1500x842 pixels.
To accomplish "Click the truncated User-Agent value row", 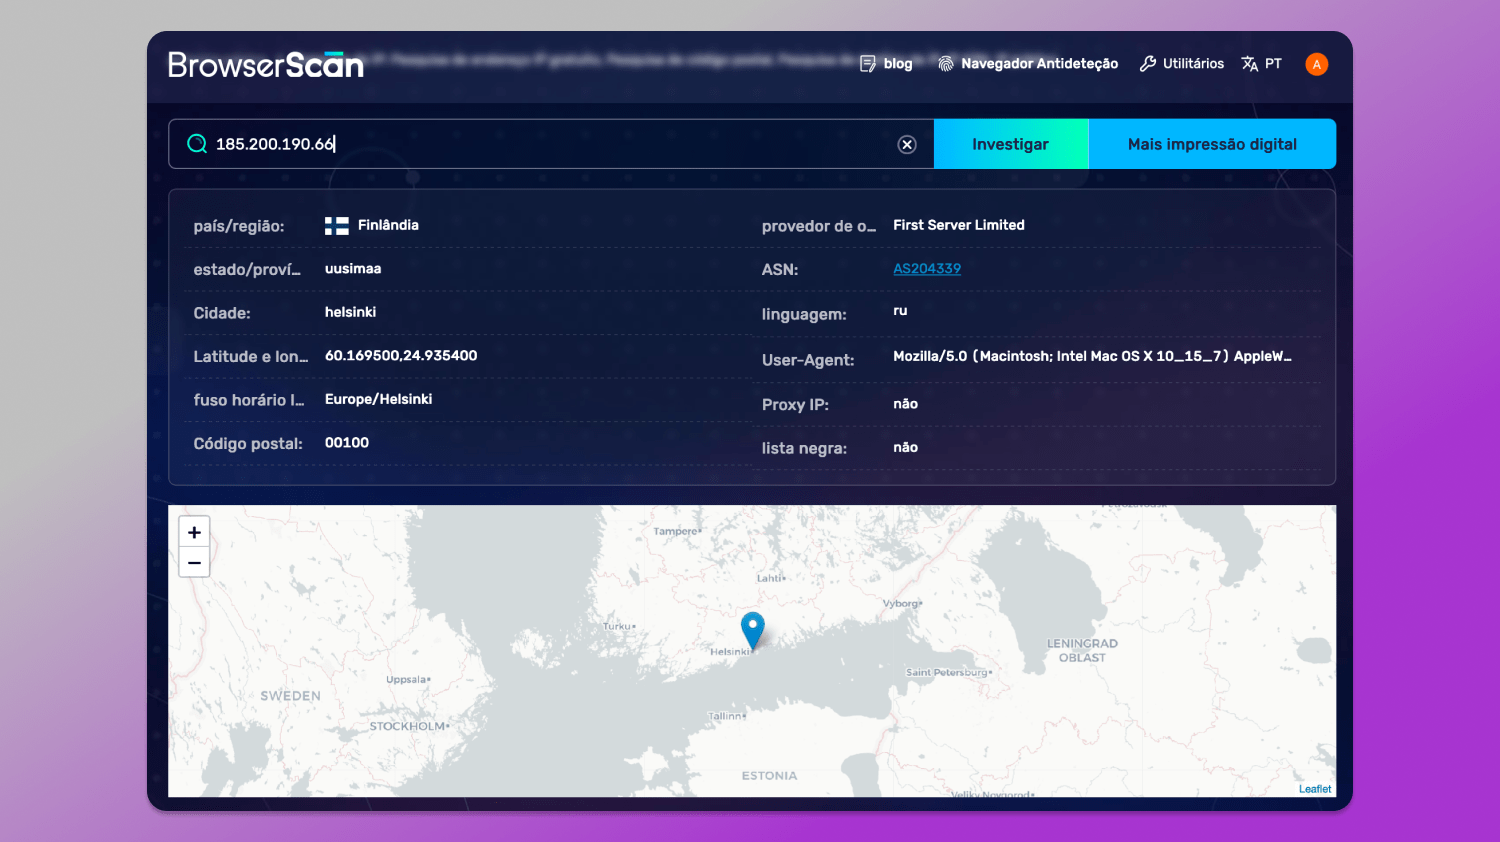I will [1090, 356].
